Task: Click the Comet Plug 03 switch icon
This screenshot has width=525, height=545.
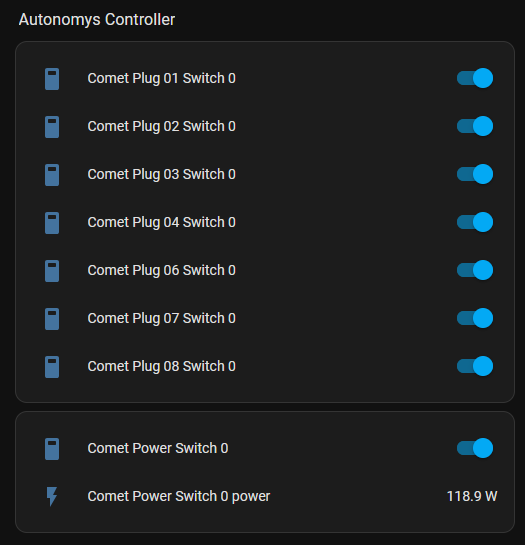Action: tap(52, 175)
